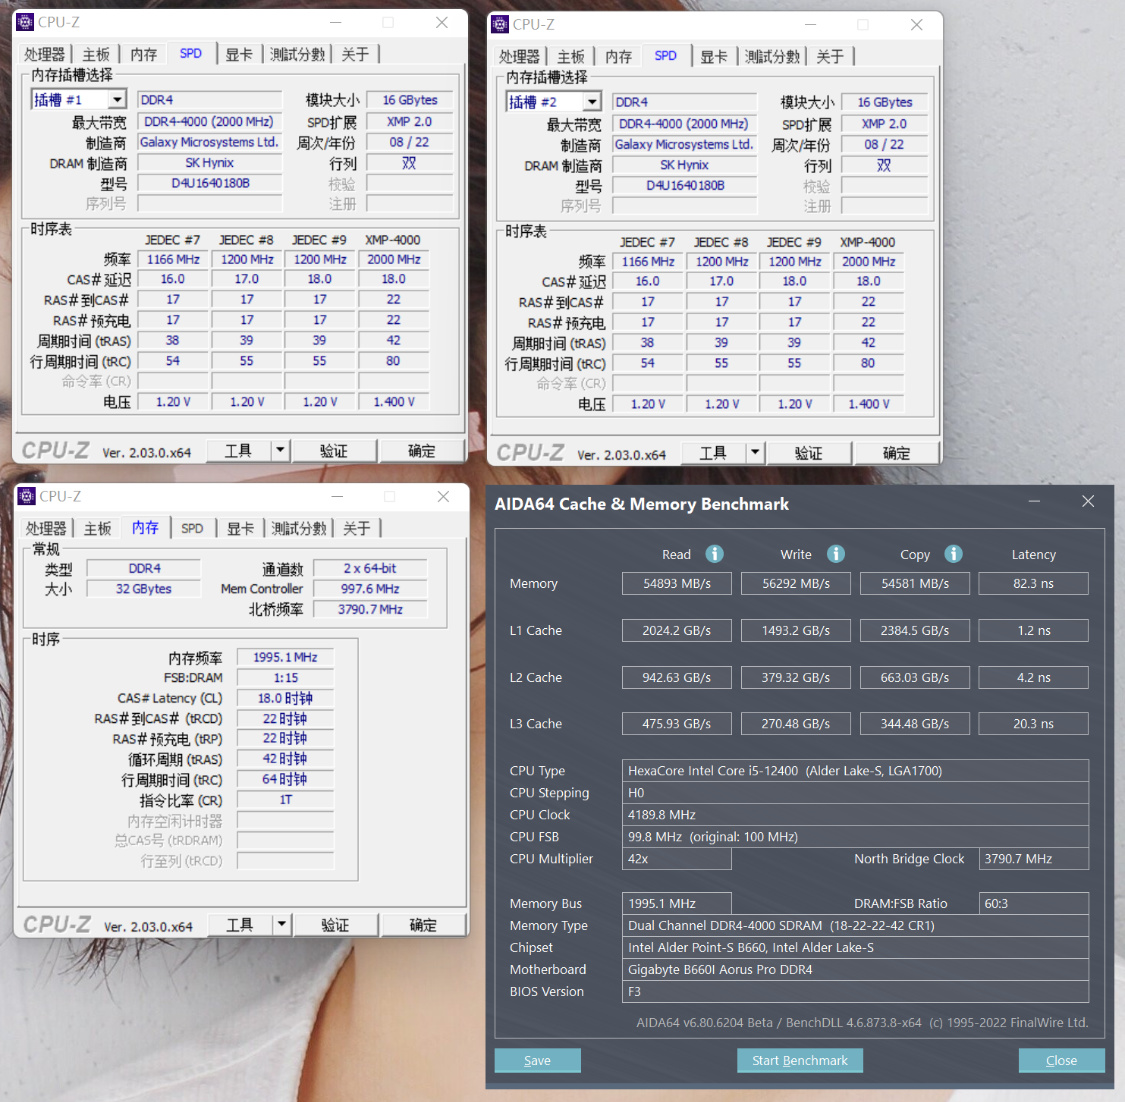Click 内存频率 value 1995.1 MHz
This screenshot has height=1102, width=1125.
[x=286, y=657]
